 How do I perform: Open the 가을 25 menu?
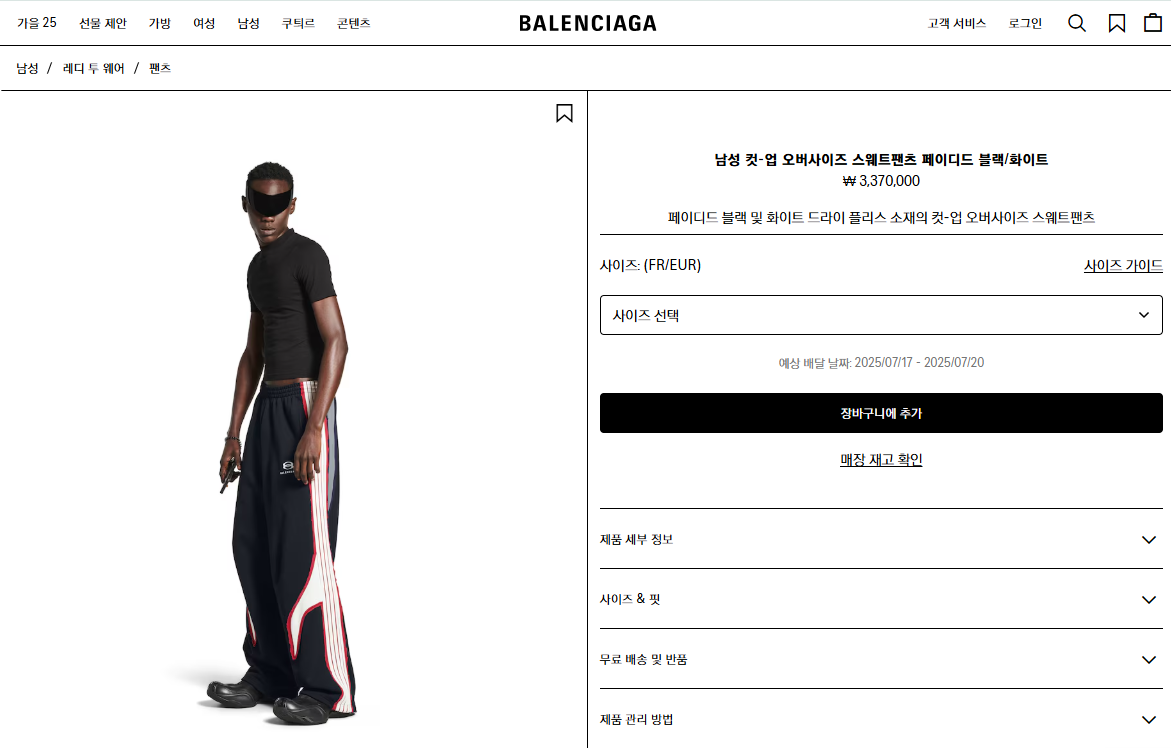(37, 23)
